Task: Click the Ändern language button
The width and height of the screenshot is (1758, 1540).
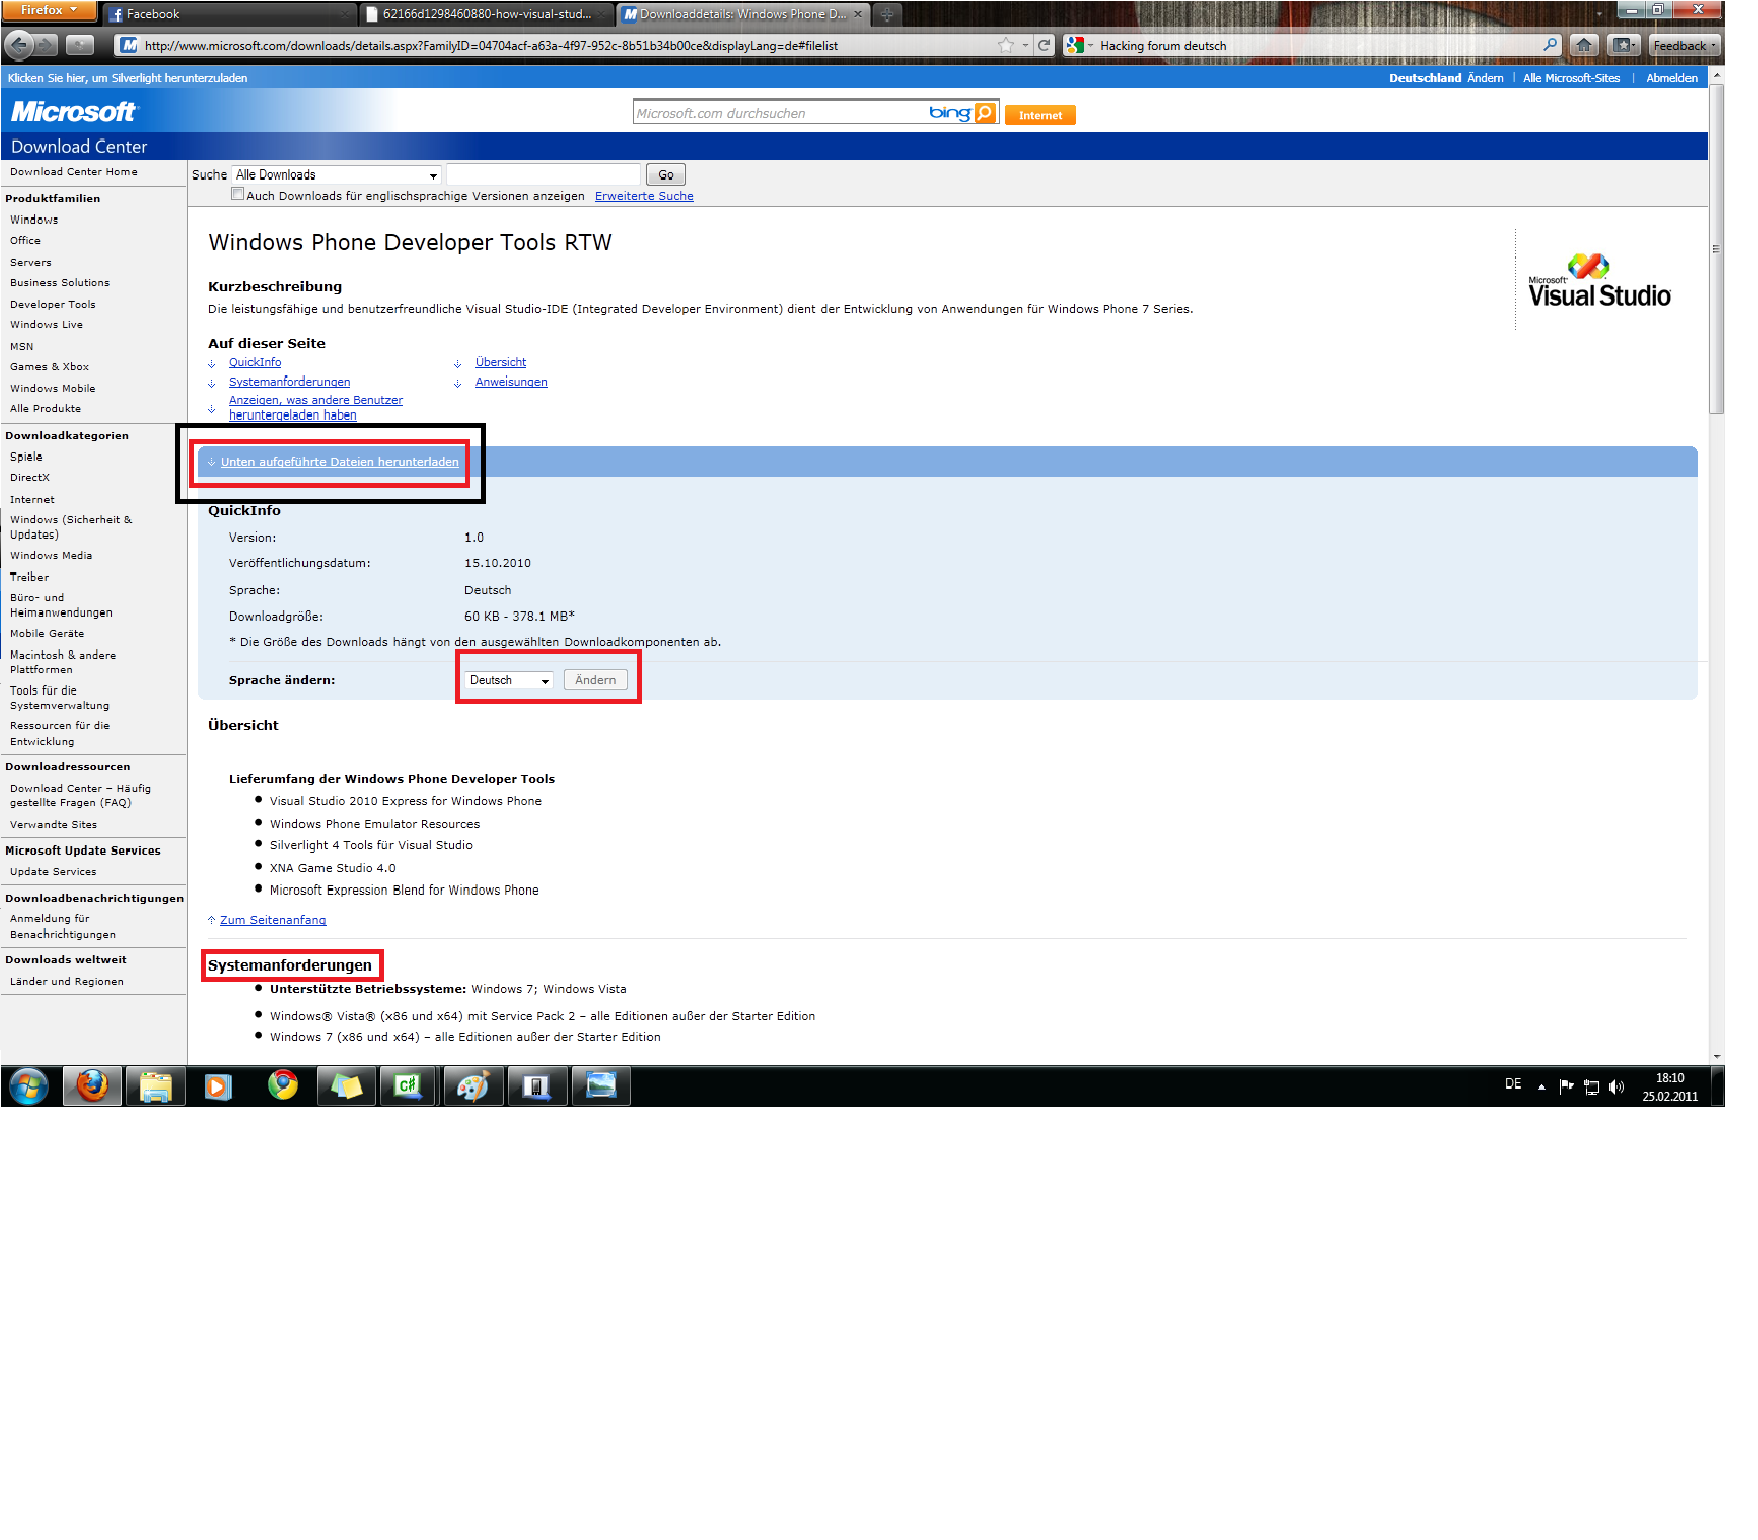Action: pyautogui.click(x=596, y=680)
